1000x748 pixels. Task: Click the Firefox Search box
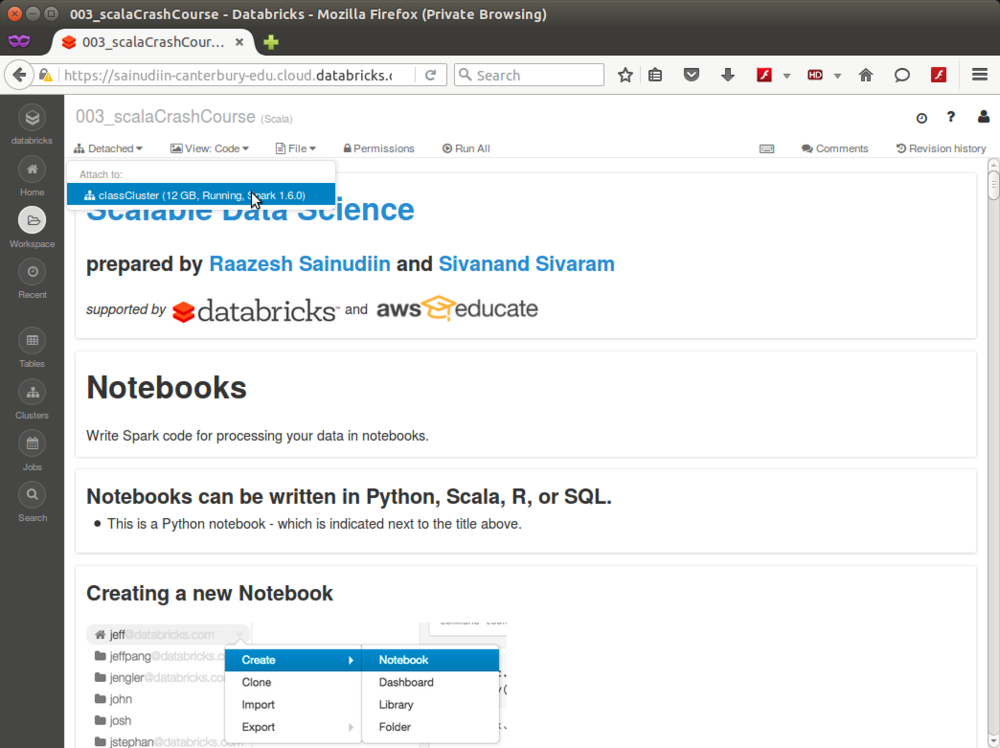click(529, 75)
